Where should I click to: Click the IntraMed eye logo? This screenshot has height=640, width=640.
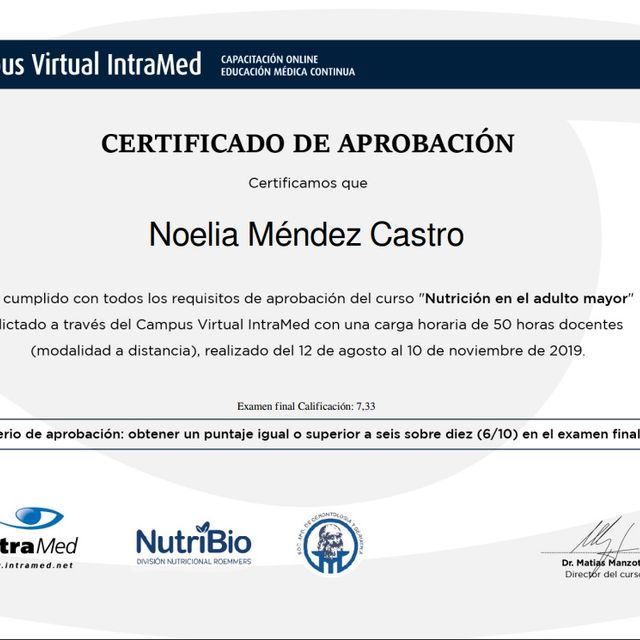coord(32,518)
